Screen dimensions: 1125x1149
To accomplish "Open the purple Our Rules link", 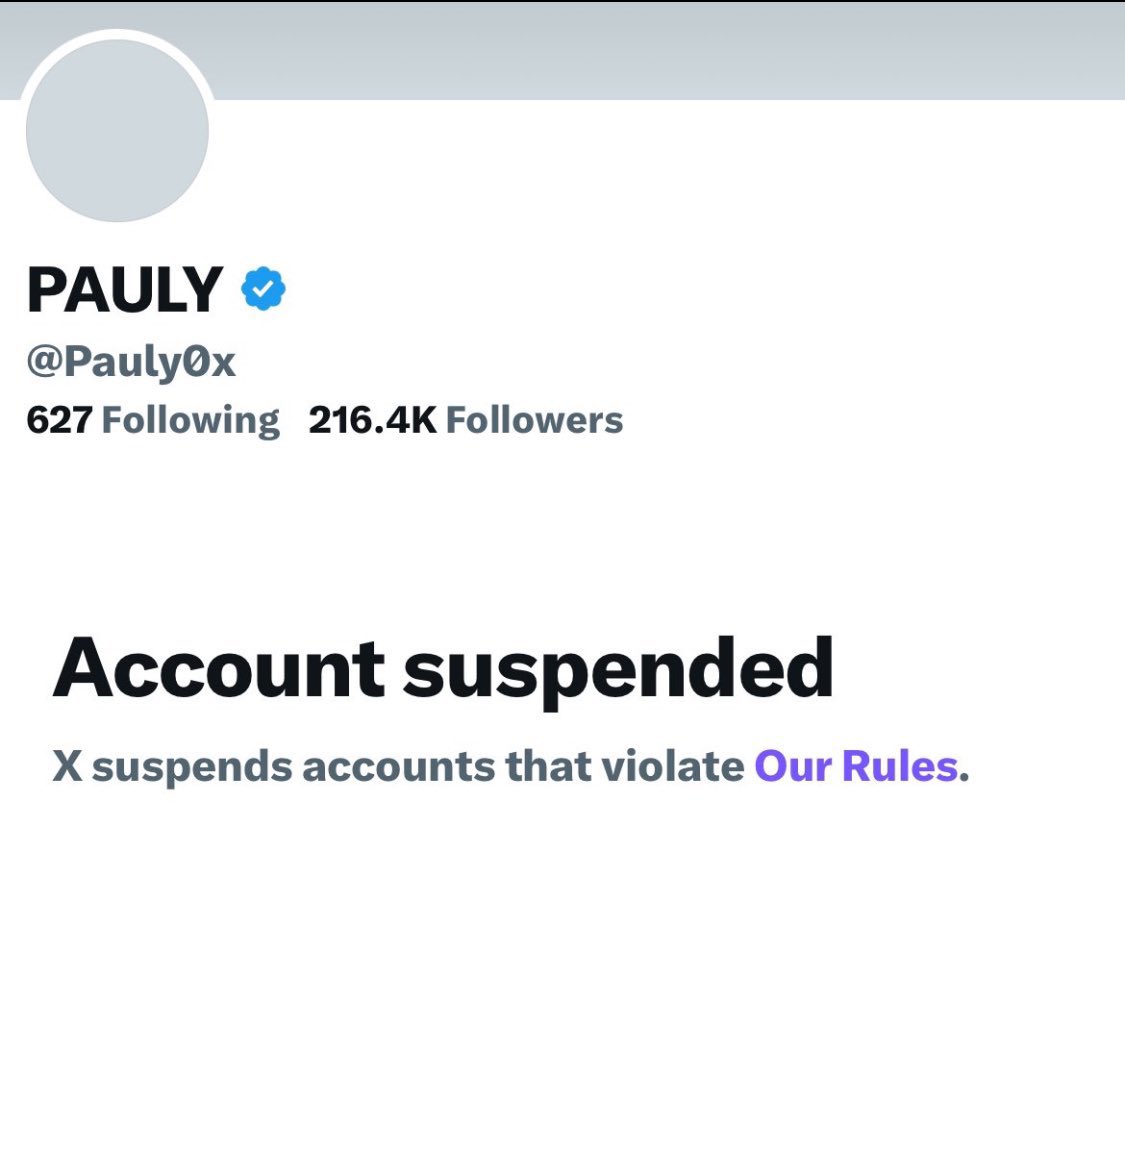I will click(x=856, y=767).
